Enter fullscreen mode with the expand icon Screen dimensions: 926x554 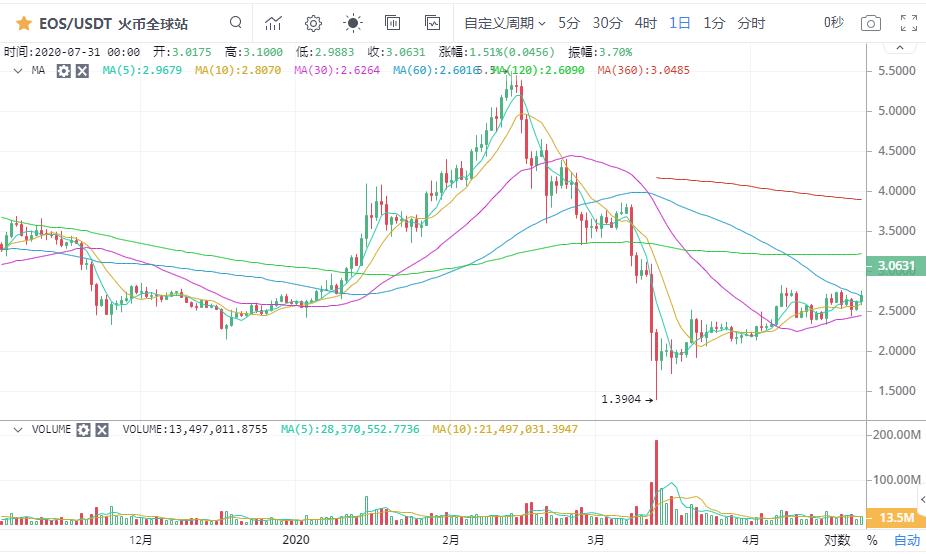coord(908,23)
